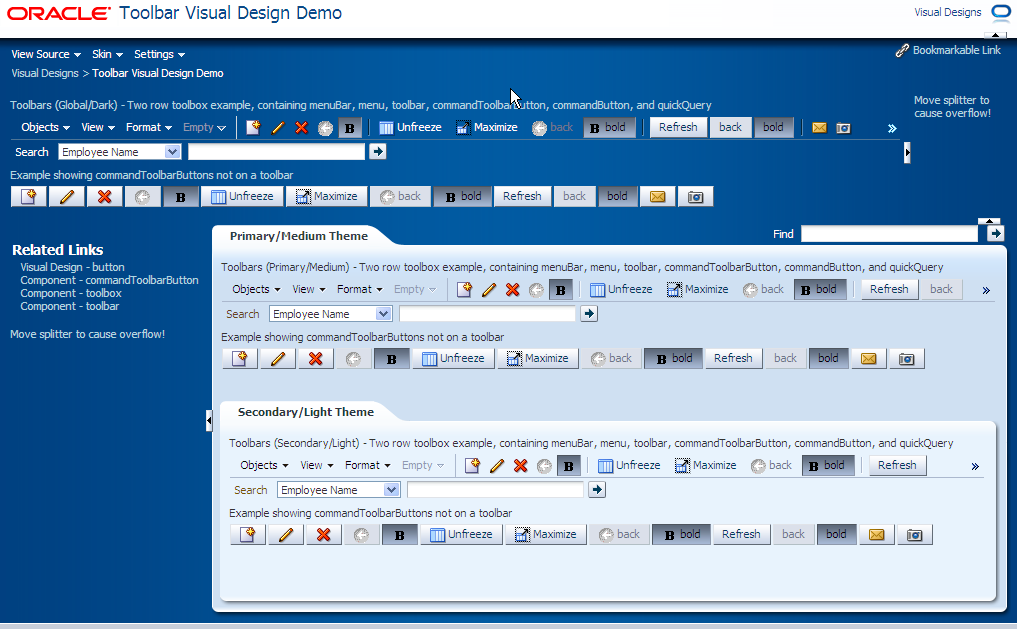Image resolution: width=1017 pixels, height=629 pixels.
Task: Click the top splitter collapse arrow under Visual Designs
Action: [x=996, y=35]
